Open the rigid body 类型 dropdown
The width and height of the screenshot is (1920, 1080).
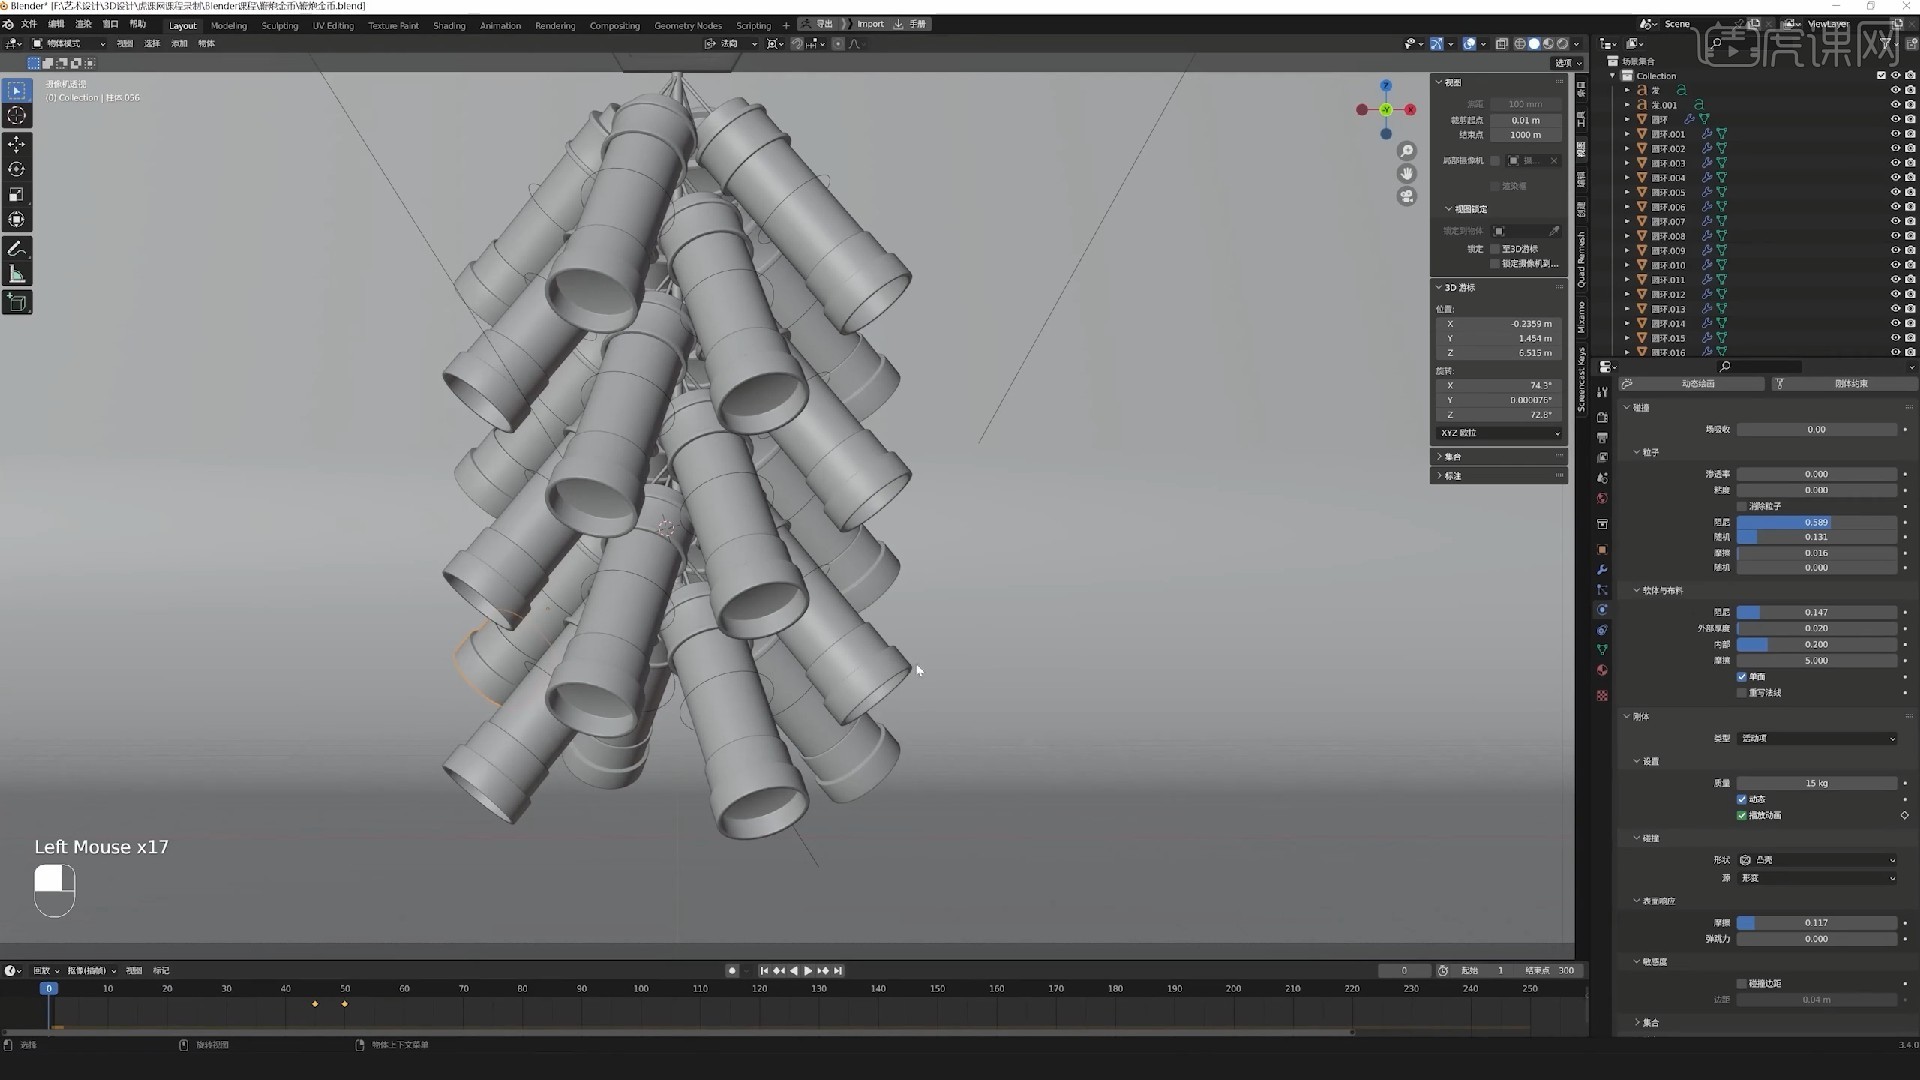pyautogui.click(x=1817, y=738)
